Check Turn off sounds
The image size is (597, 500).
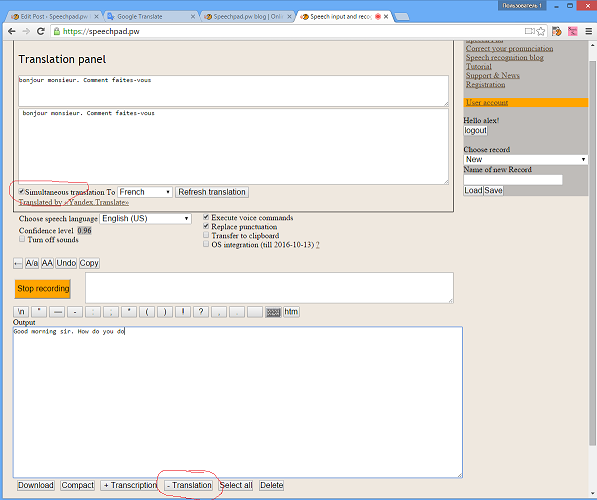point(22,239)
